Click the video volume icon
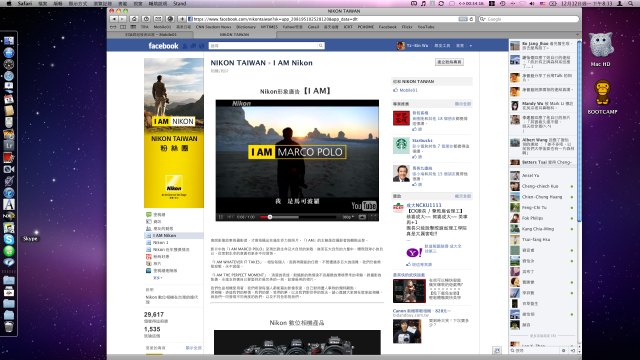 click(231, 217)
